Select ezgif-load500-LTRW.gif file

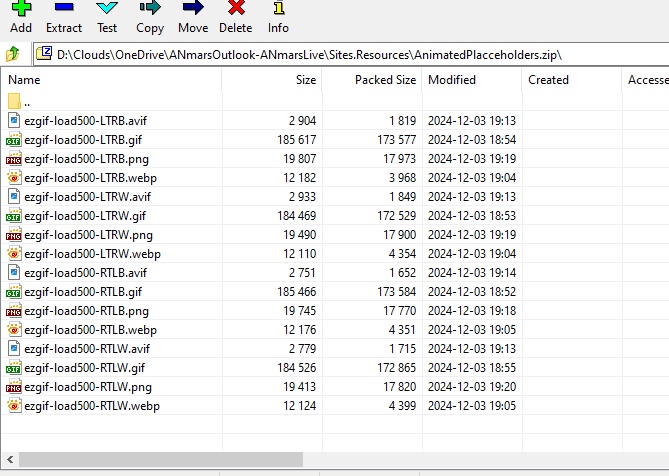click(84, 215)
